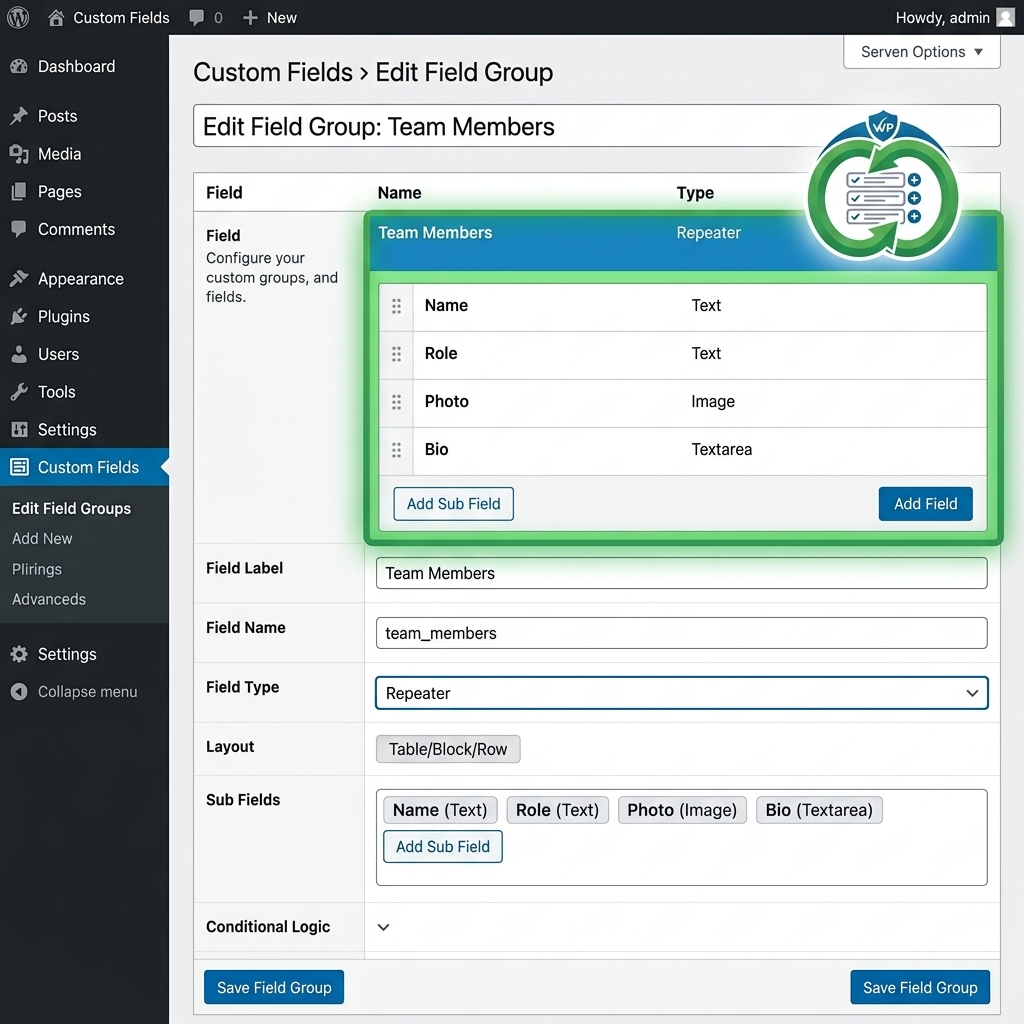Screen dimensions: 1024x1024
Task: Click the Bio sub field row name
Action: [x=436, y=449]
